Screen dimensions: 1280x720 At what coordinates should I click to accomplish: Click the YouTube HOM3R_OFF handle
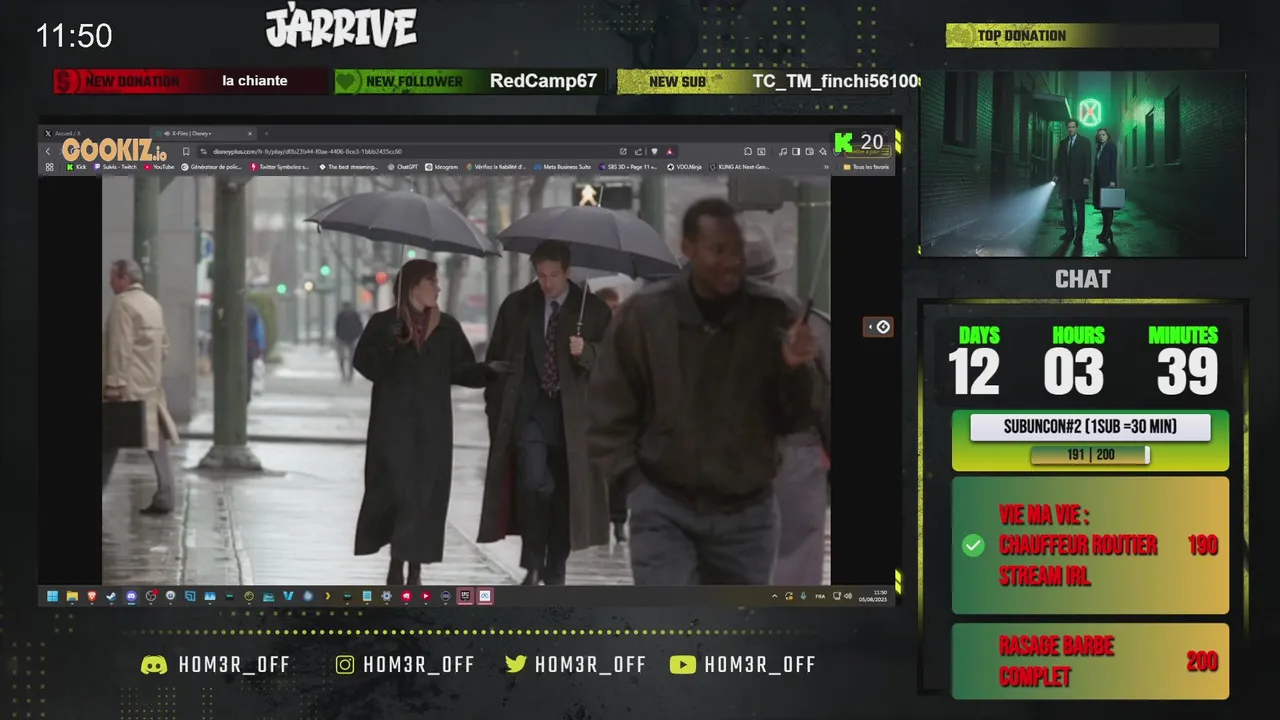pyautogui.click(x=743, y=665)
